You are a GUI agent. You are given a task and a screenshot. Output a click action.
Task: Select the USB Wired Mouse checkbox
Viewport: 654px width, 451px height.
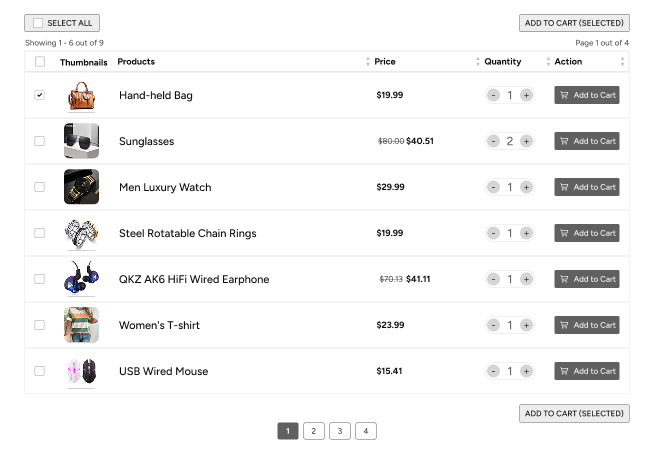[40, 371]
